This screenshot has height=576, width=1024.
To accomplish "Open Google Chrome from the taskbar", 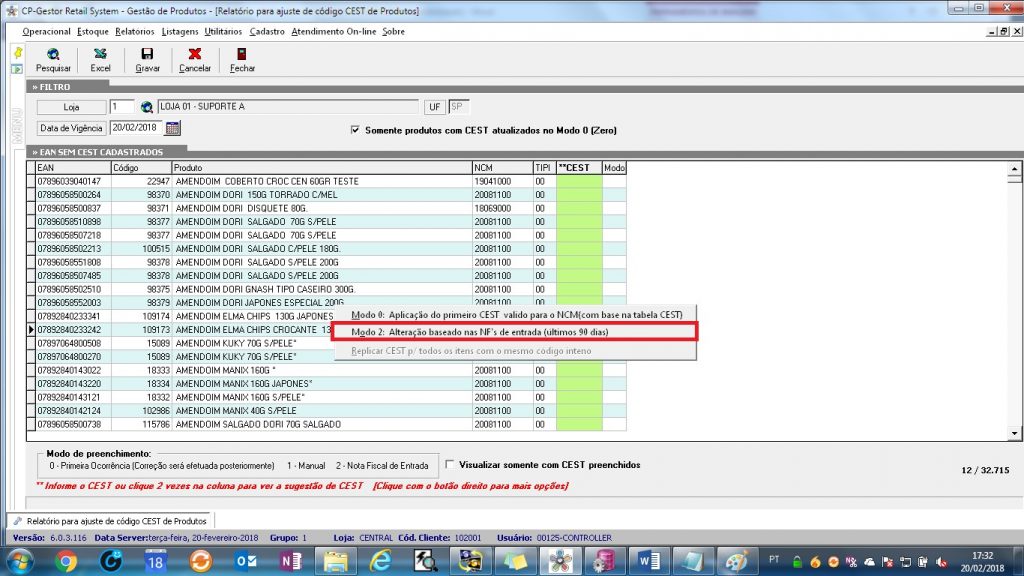I will coord(67,561).
